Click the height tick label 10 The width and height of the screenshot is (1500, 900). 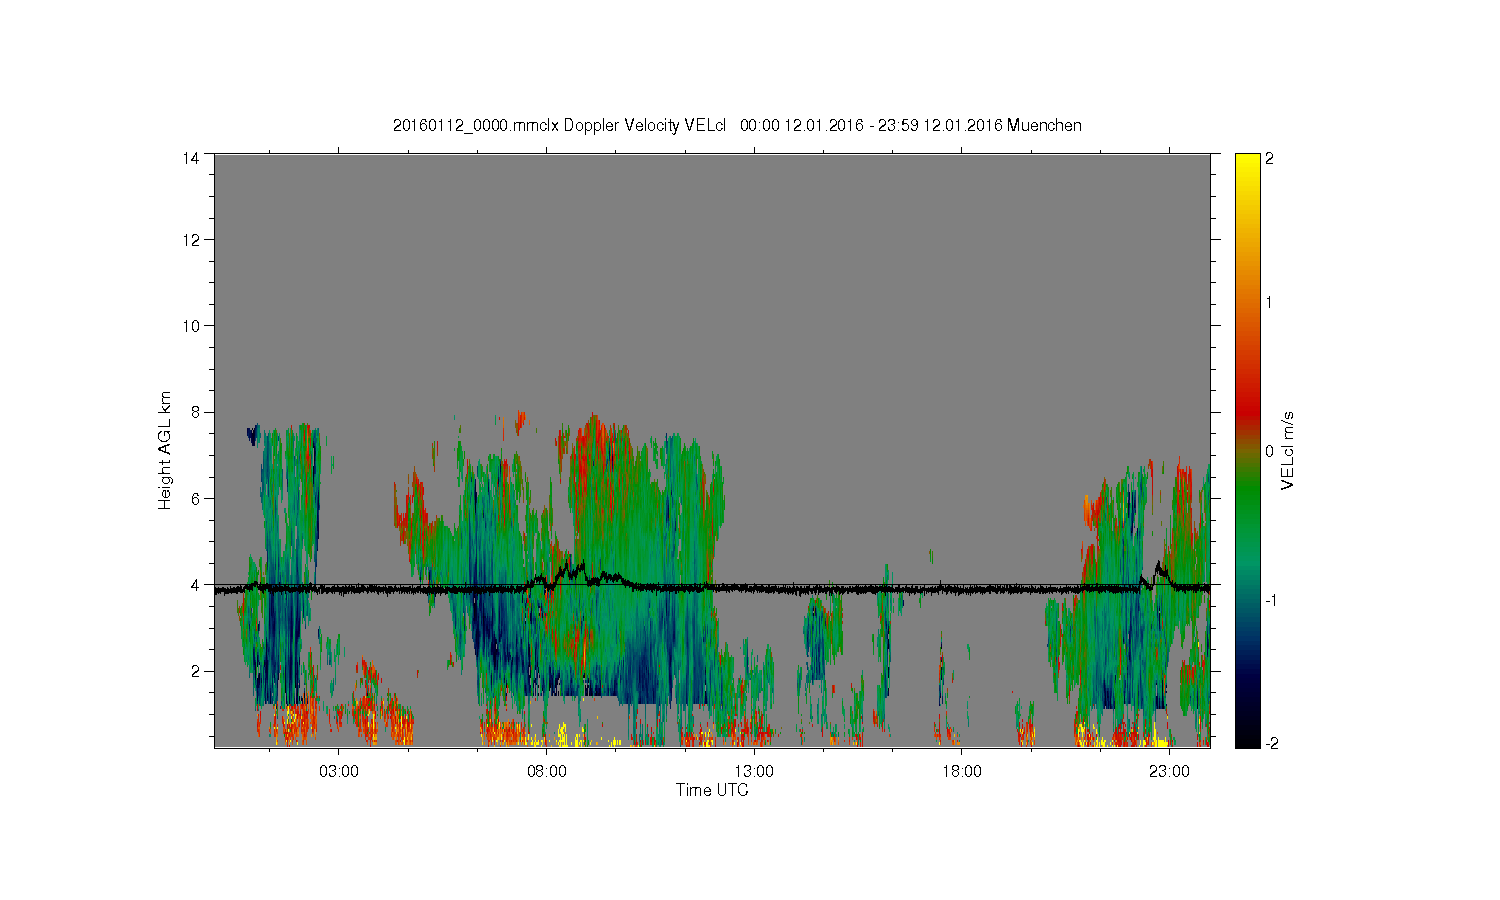[191, 325]
